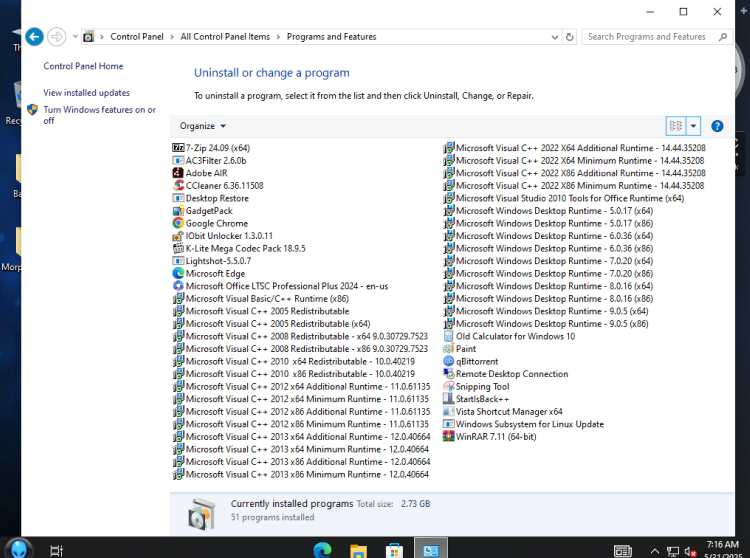
Task: Select AC3Filter 2.6.0b entry
Action: click(210, 160)
